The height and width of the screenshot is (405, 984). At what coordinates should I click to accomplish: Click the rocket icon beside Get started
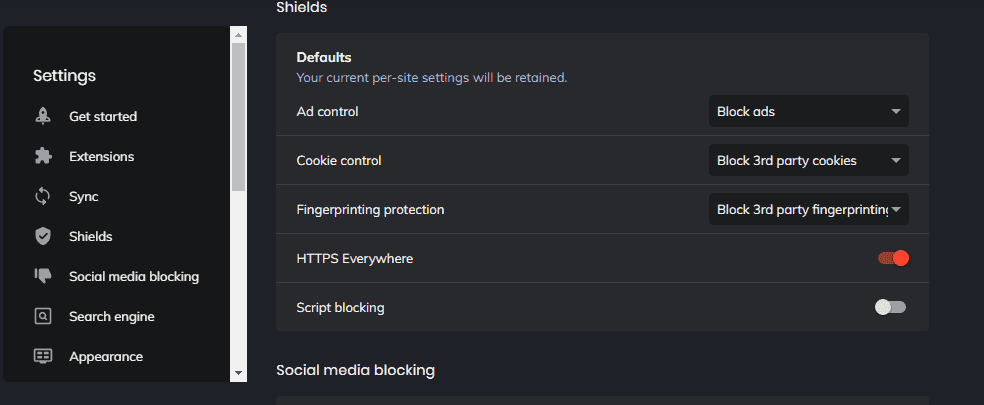pos(43,116)
